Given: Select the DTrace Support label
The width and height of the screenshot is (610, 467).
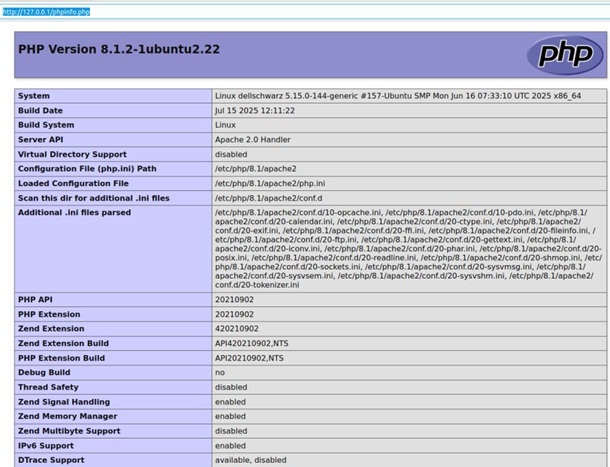Looking at the screenshot, I should (51, 460).
